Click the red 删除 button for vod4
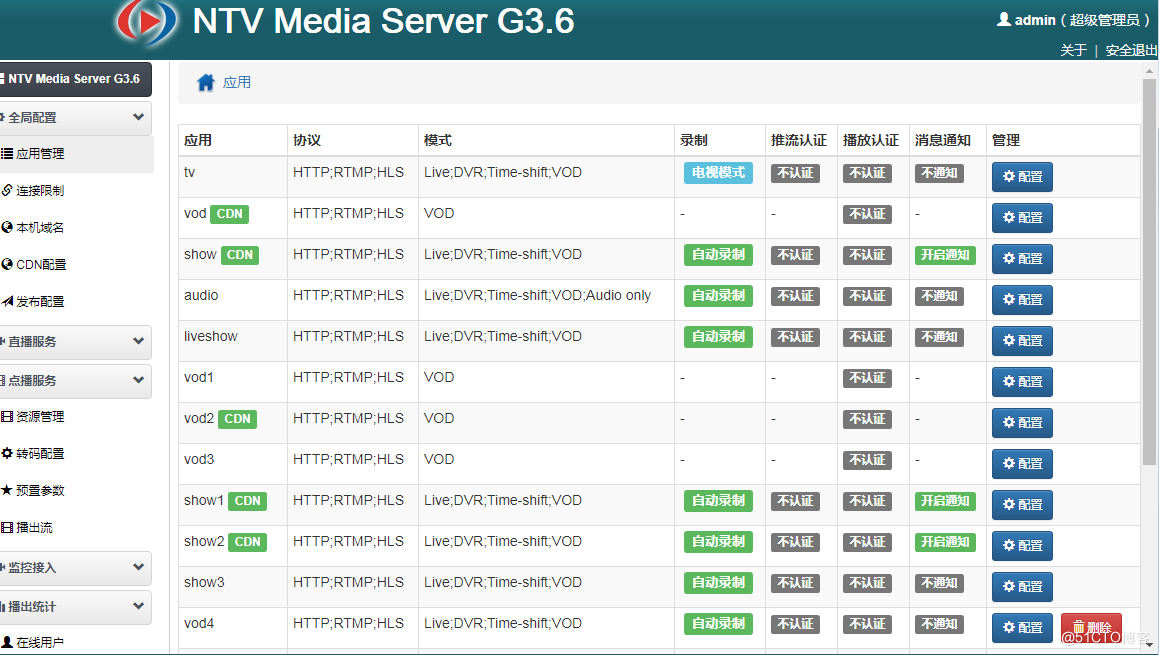 [x=1091, y=628]
